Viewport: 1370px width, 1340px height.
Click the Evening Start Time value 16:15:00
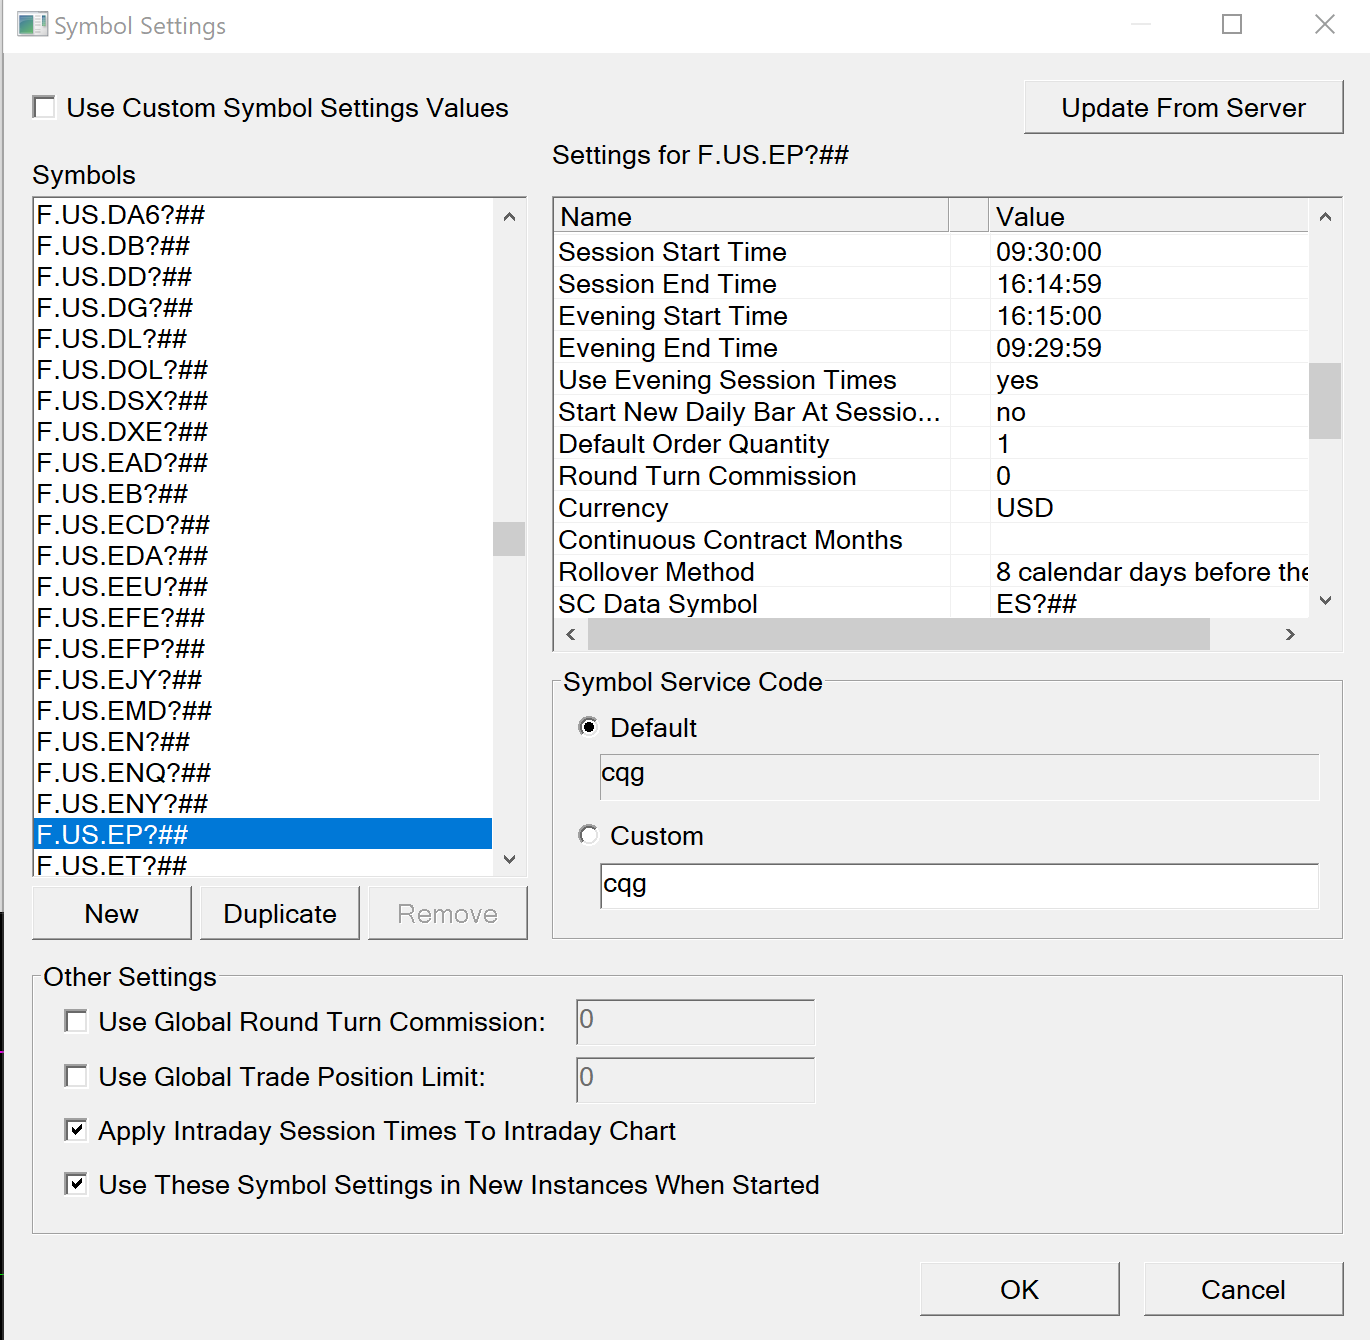point(1049,315)
